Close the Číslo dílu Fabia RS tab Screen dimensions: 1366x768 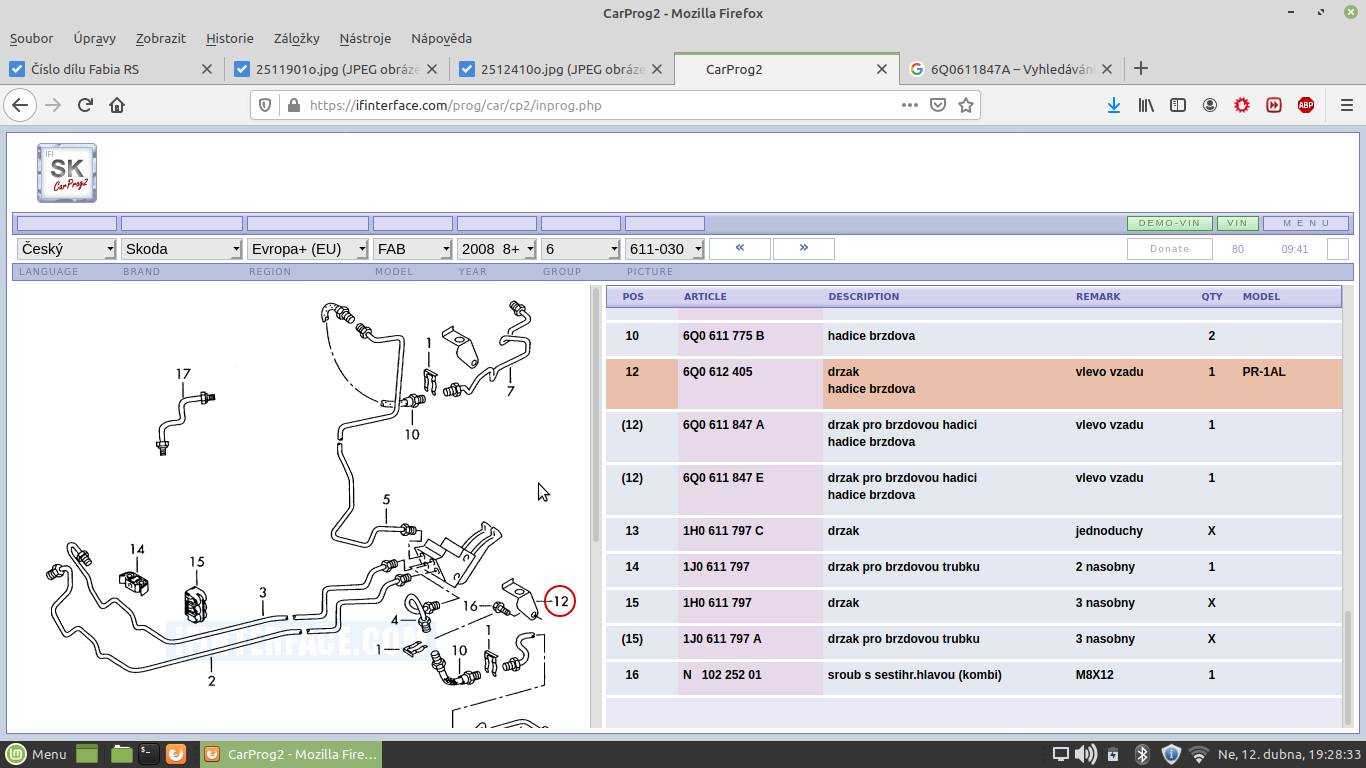[x=207, y=69]
